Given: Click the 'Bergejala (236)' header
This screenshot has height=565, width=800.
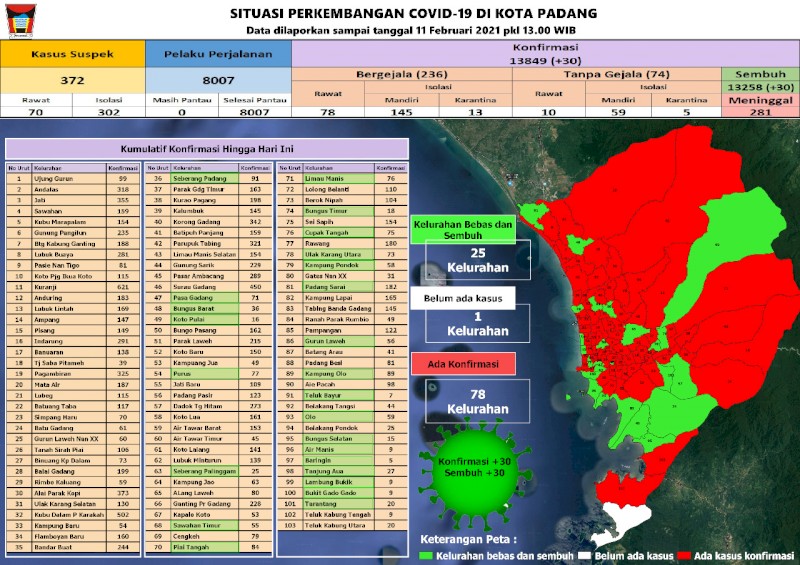Looking at the screenshot, I should tap(402, 75).
